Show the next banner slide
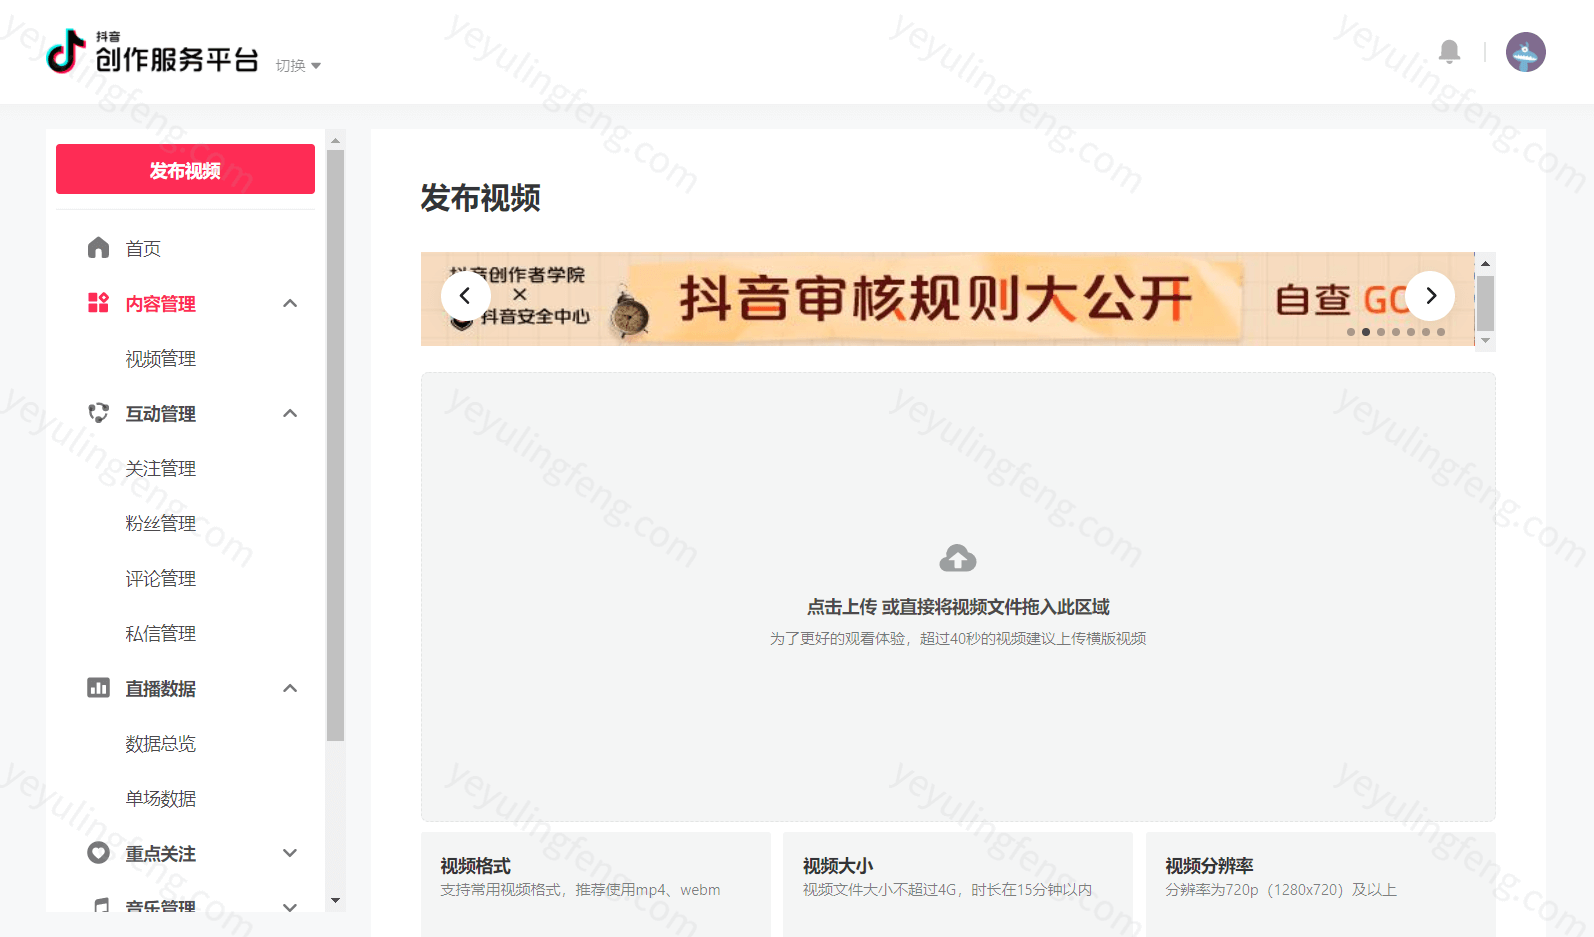This screenshot has height=937, width=1594. pos(1430,296)
